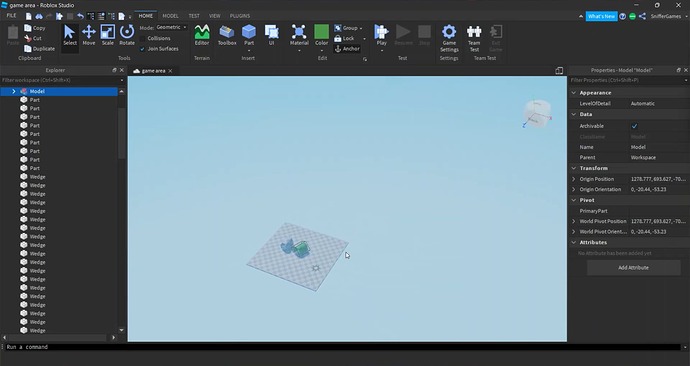690x366 pixels.
Task: Open the PLUGINS ribbon tab
Action: coord(240,16)
